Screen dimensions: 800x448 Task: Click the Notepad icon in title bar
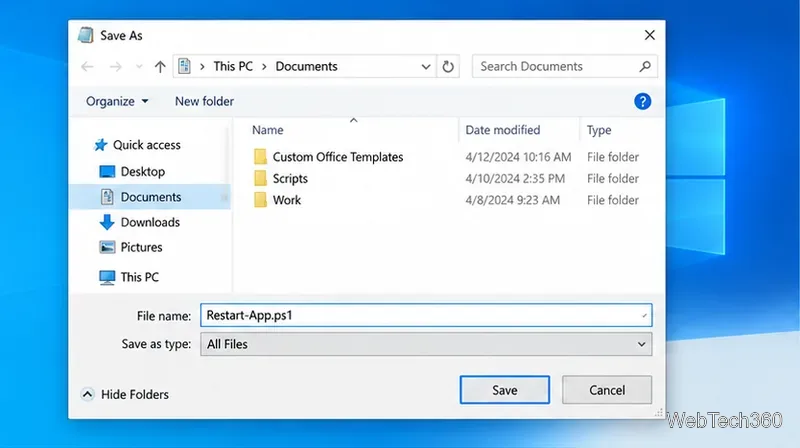86,35
